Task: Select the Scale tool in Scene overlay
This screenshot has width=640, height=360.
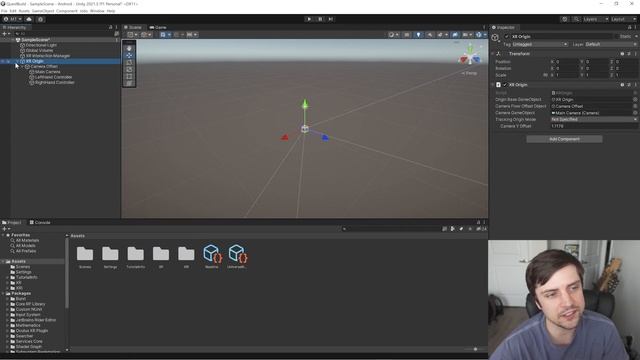Action: (x=129, y=69)
